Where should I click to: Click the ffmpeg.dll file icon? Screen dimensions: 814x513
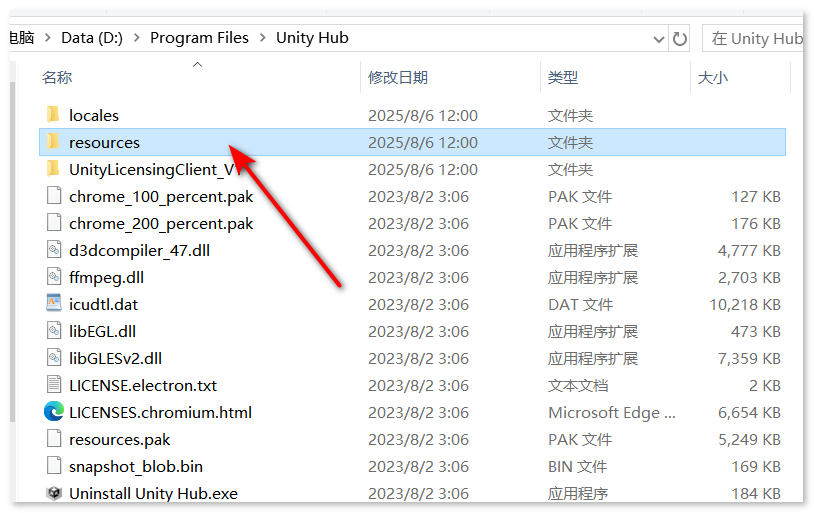point(54,277)
